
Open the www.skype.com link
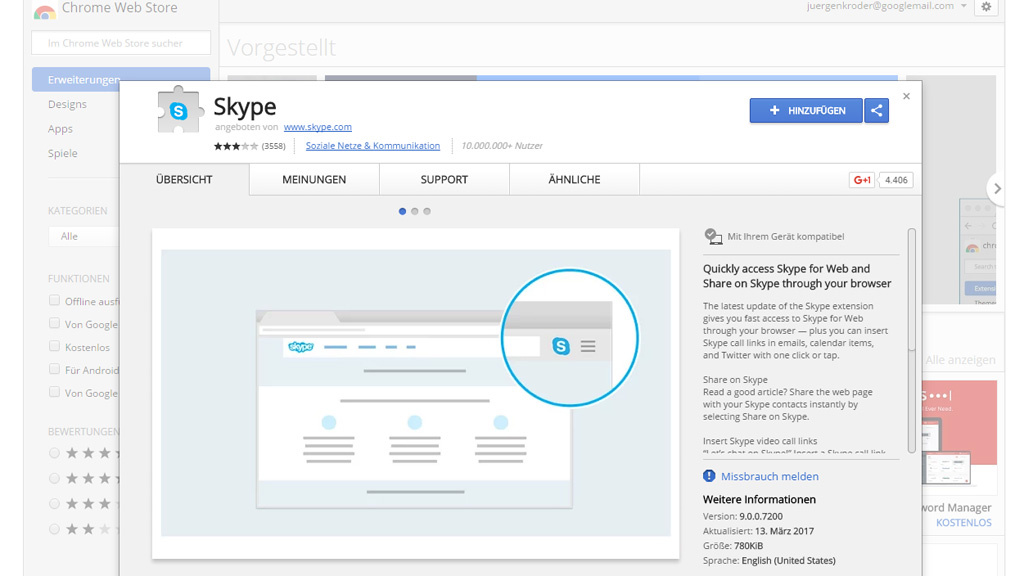[318, 127]
